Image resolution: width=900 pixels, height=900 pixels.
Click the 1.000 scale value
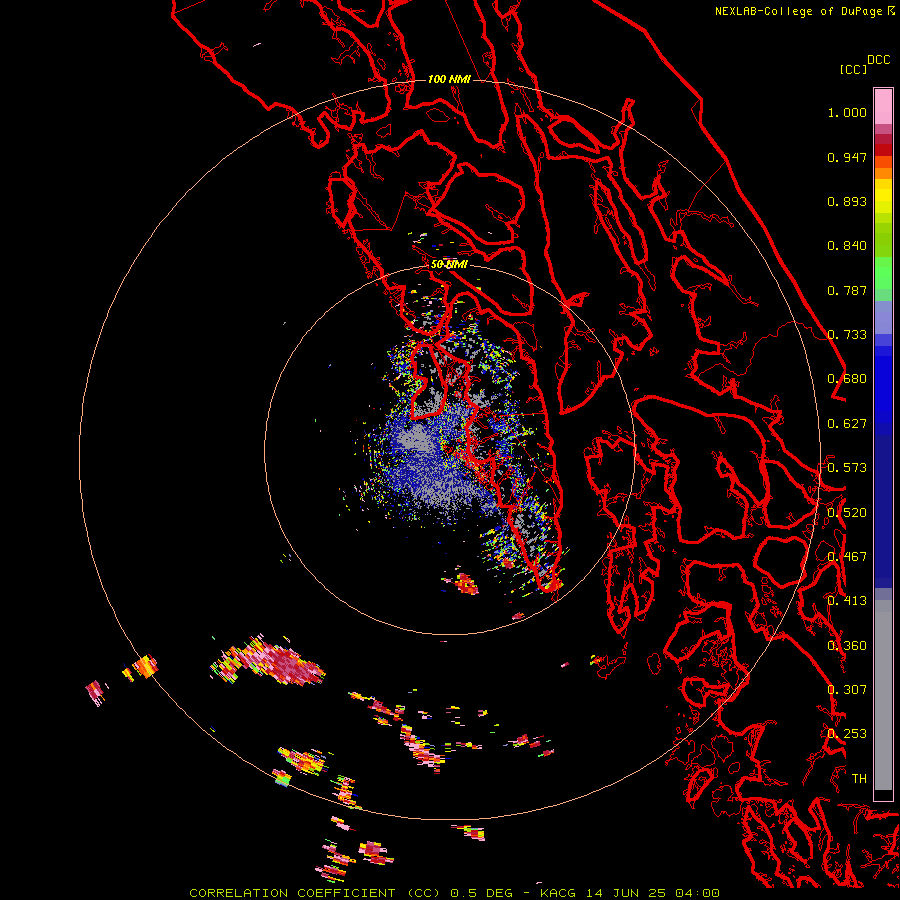click(847, 112)
